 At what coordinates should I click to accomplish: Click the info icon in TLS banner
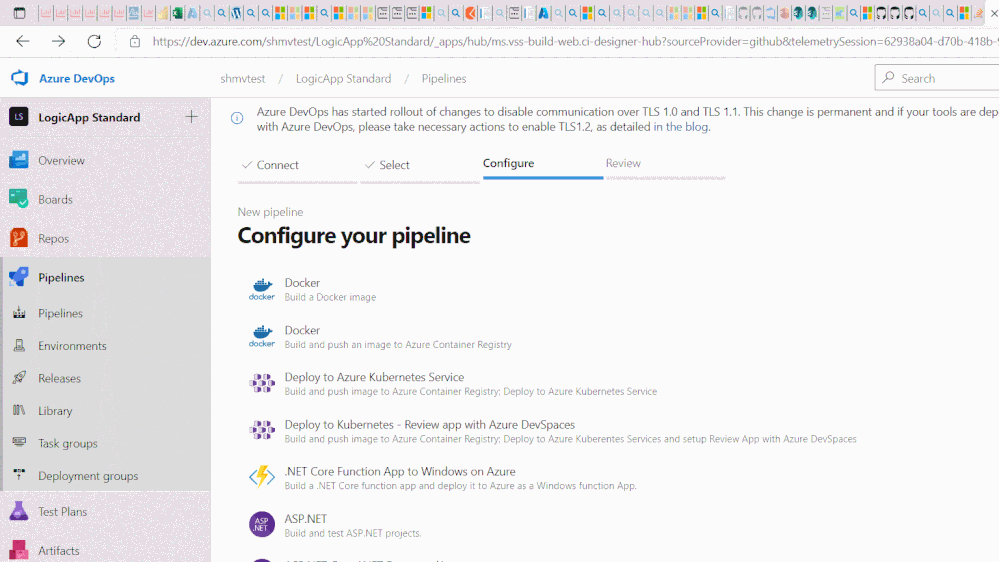(237, 118)
